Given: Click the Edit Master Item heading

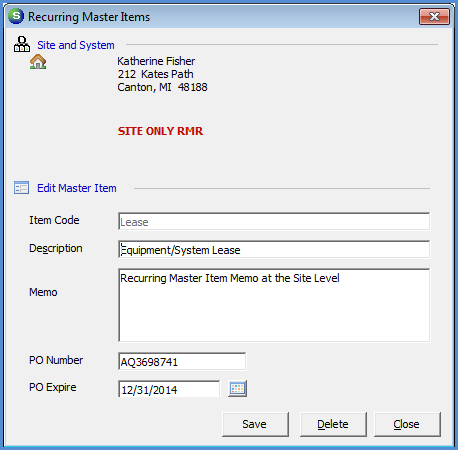Looking at the screenshot, I should (x=77, y=188).
